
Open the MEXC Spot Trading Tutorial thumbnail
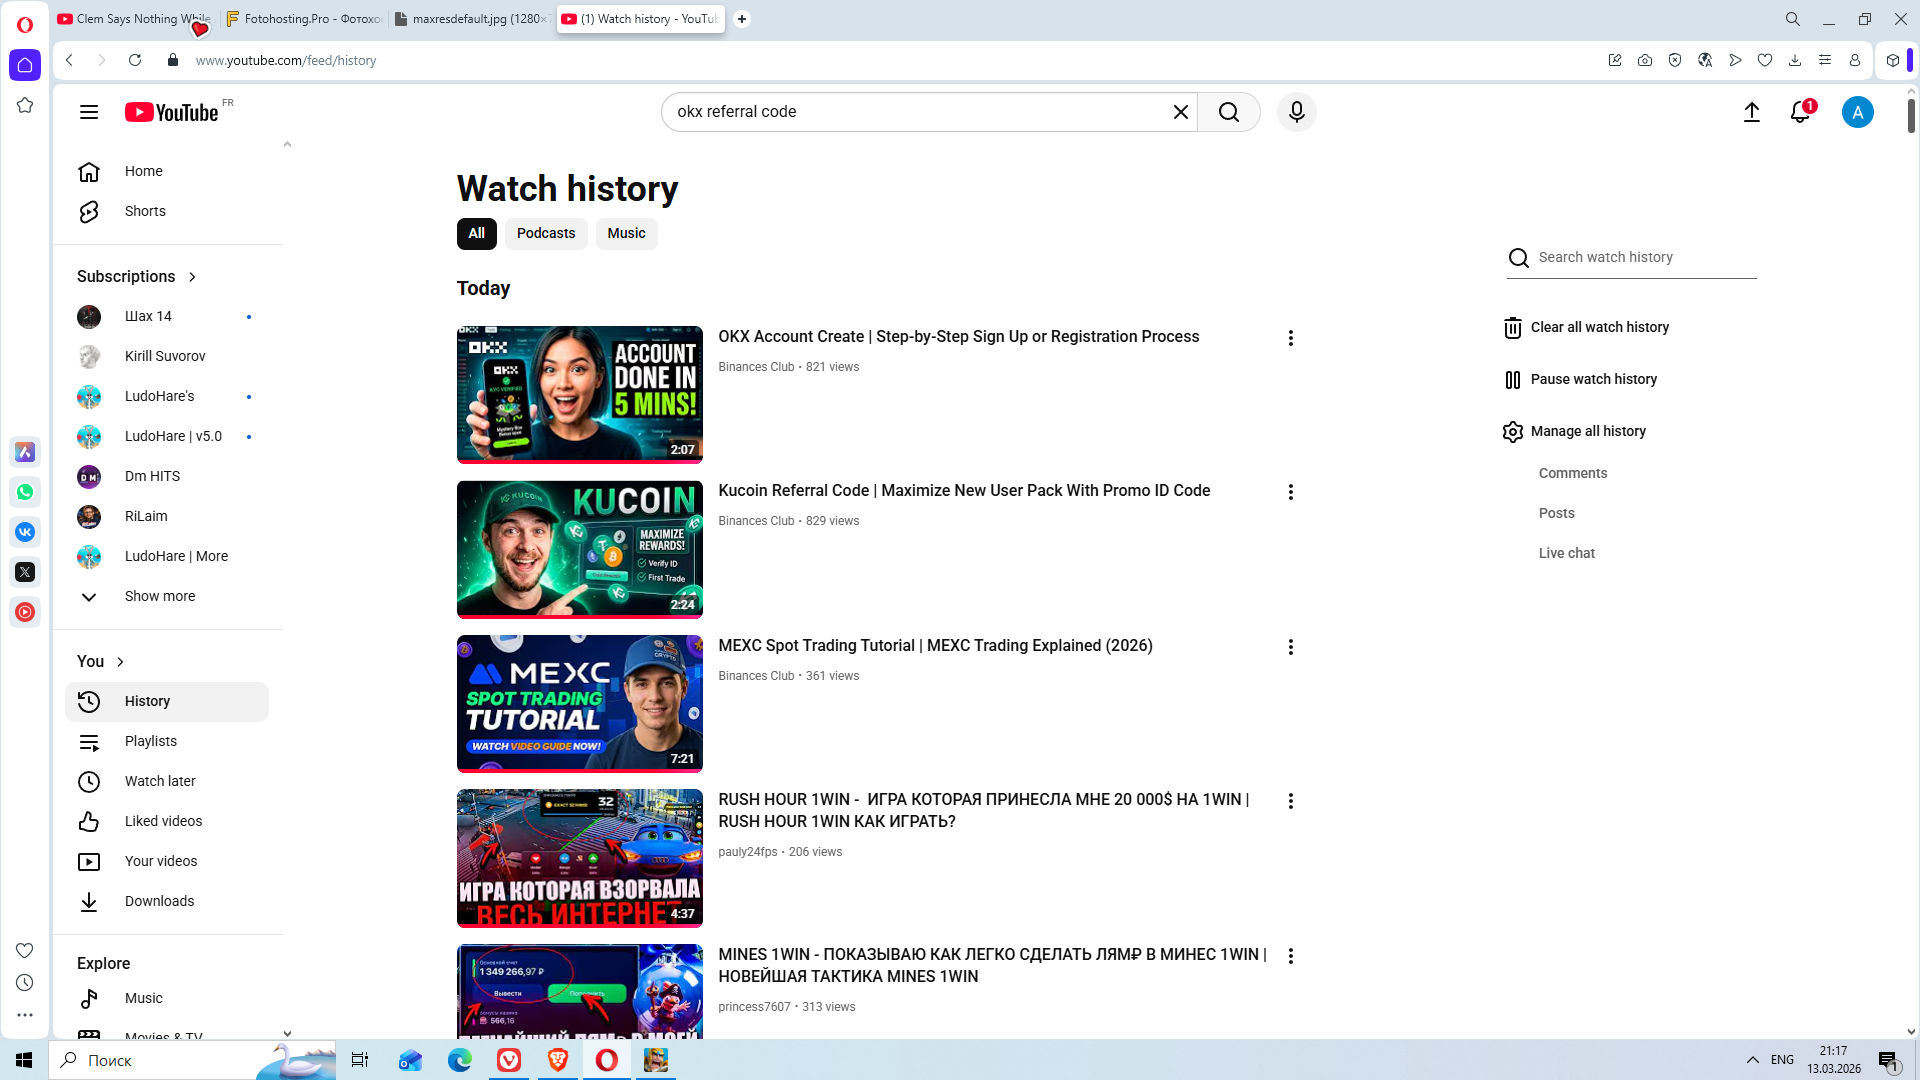point(579,703)
